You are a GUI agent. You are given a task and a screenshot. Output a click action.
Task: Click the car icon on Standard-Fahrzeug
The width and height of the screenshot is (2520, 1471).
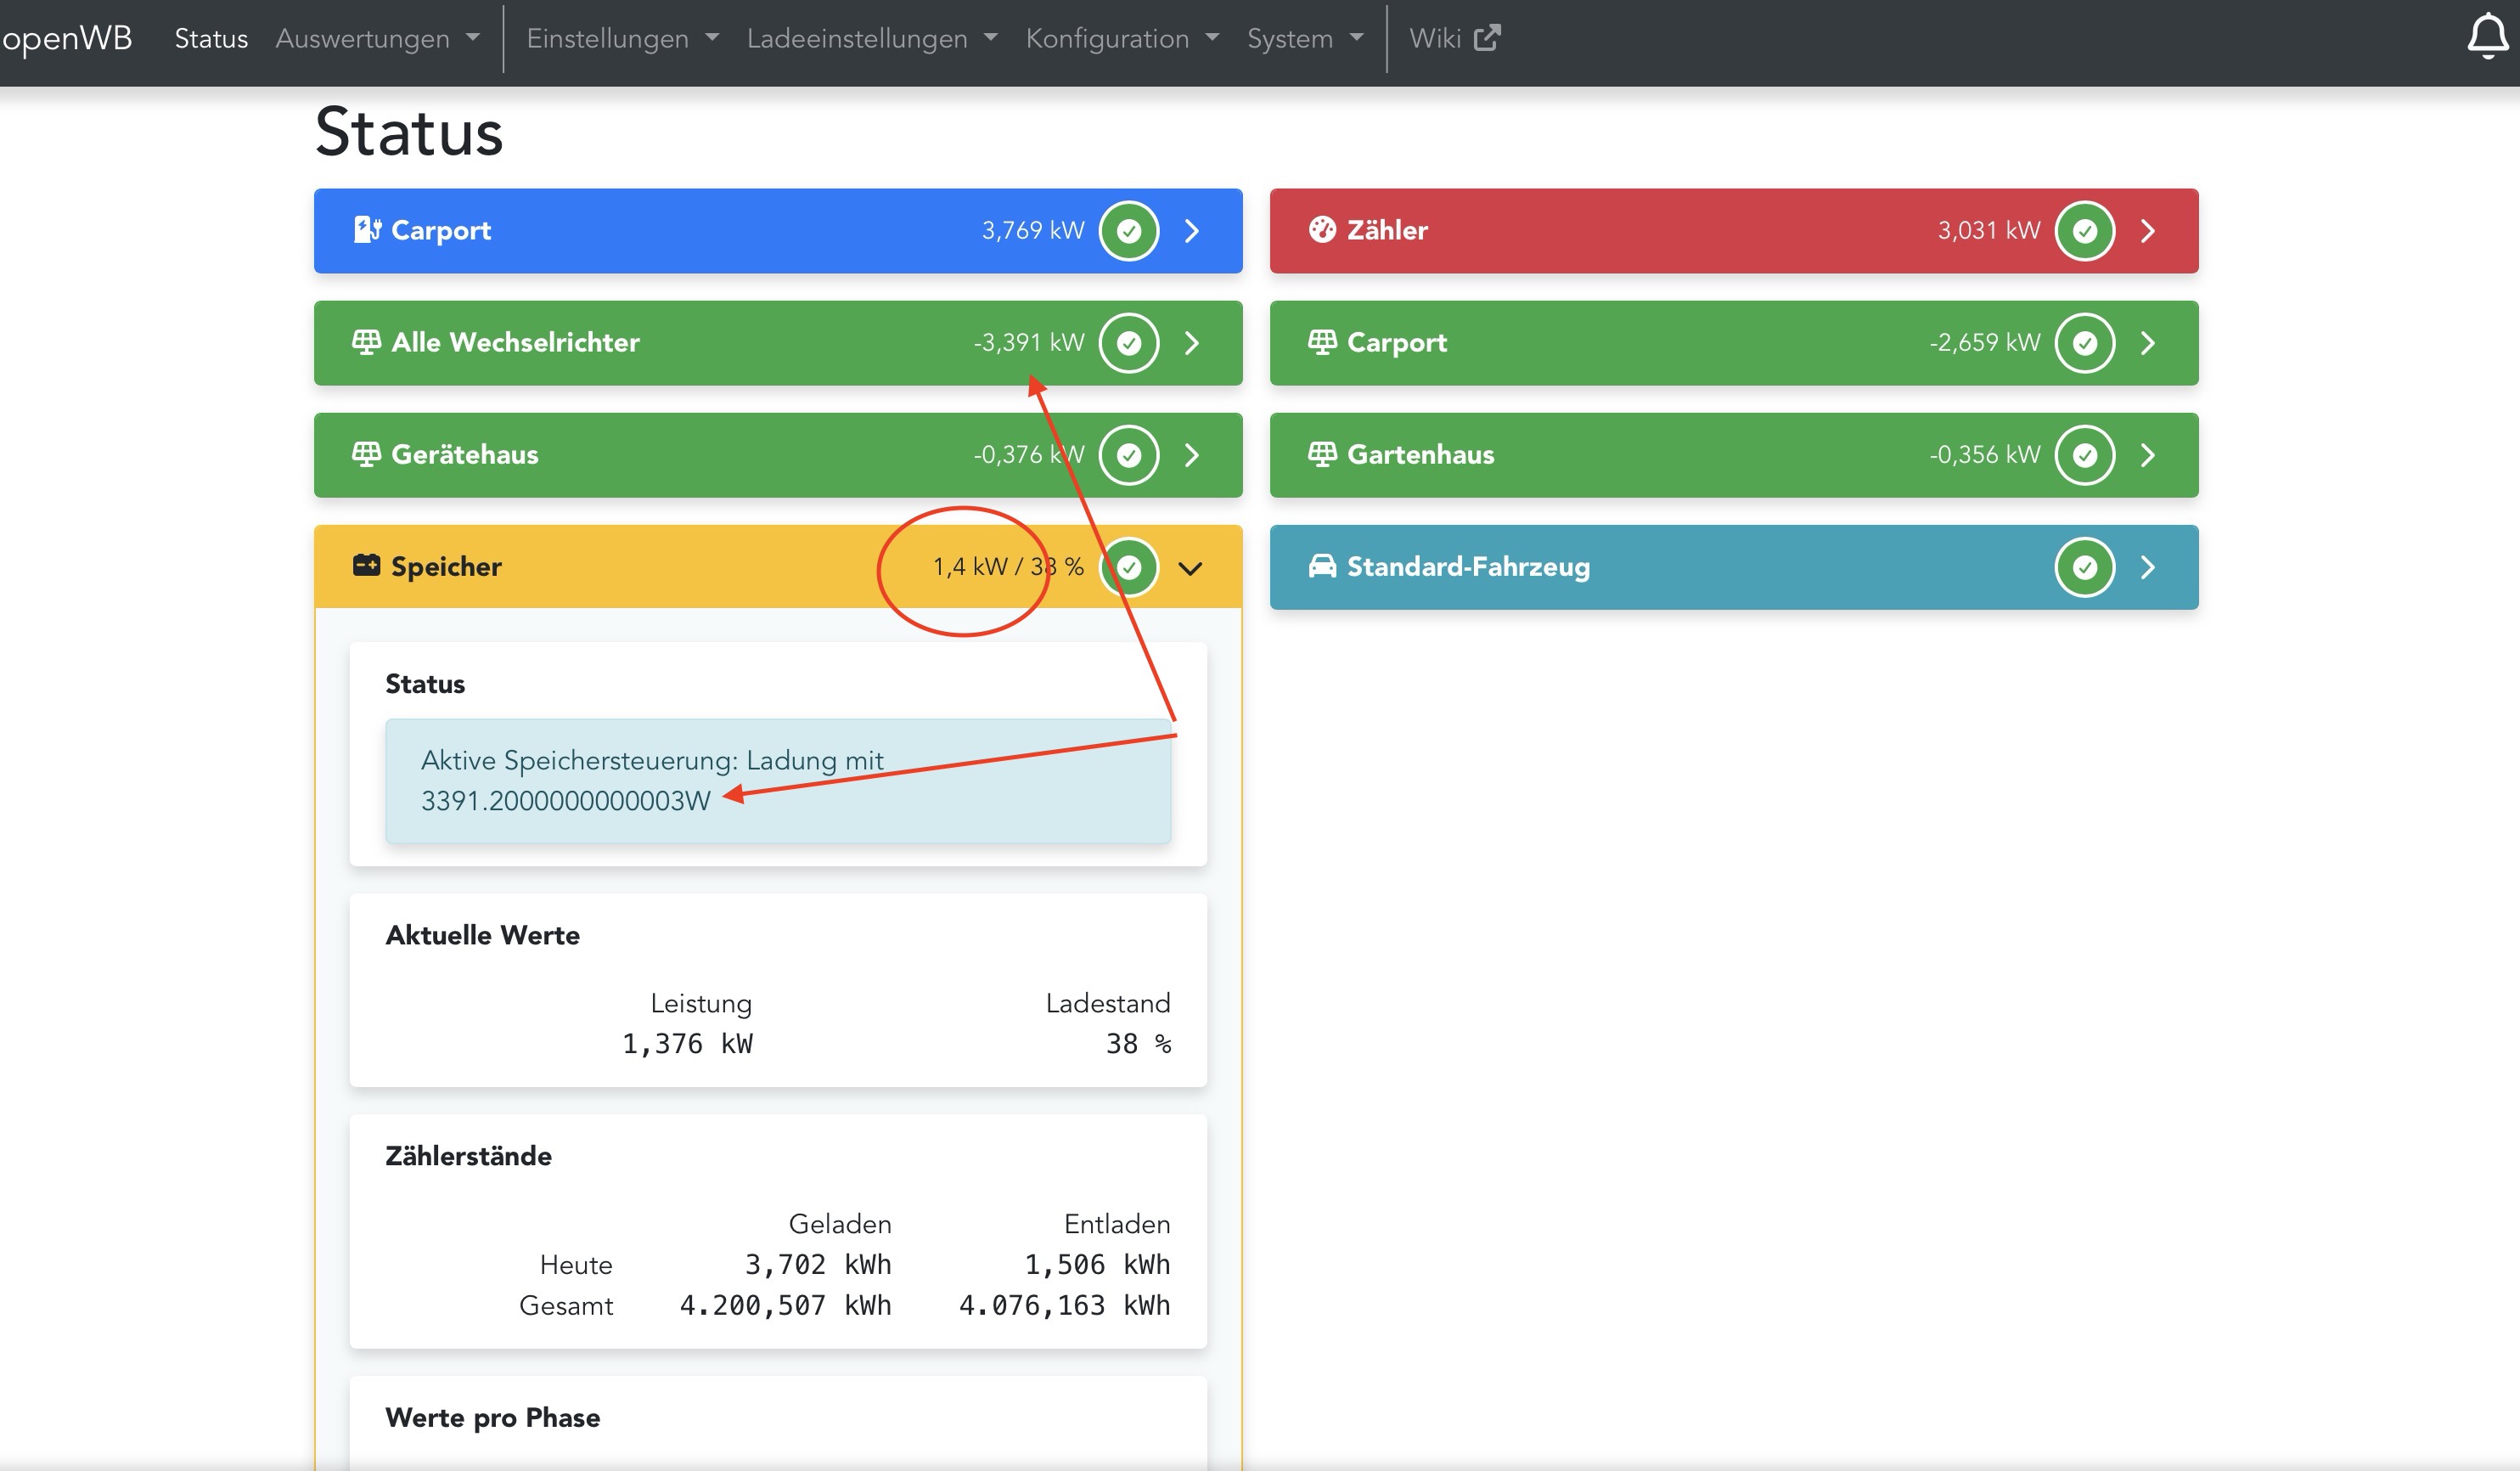[x=1322, y=566]
